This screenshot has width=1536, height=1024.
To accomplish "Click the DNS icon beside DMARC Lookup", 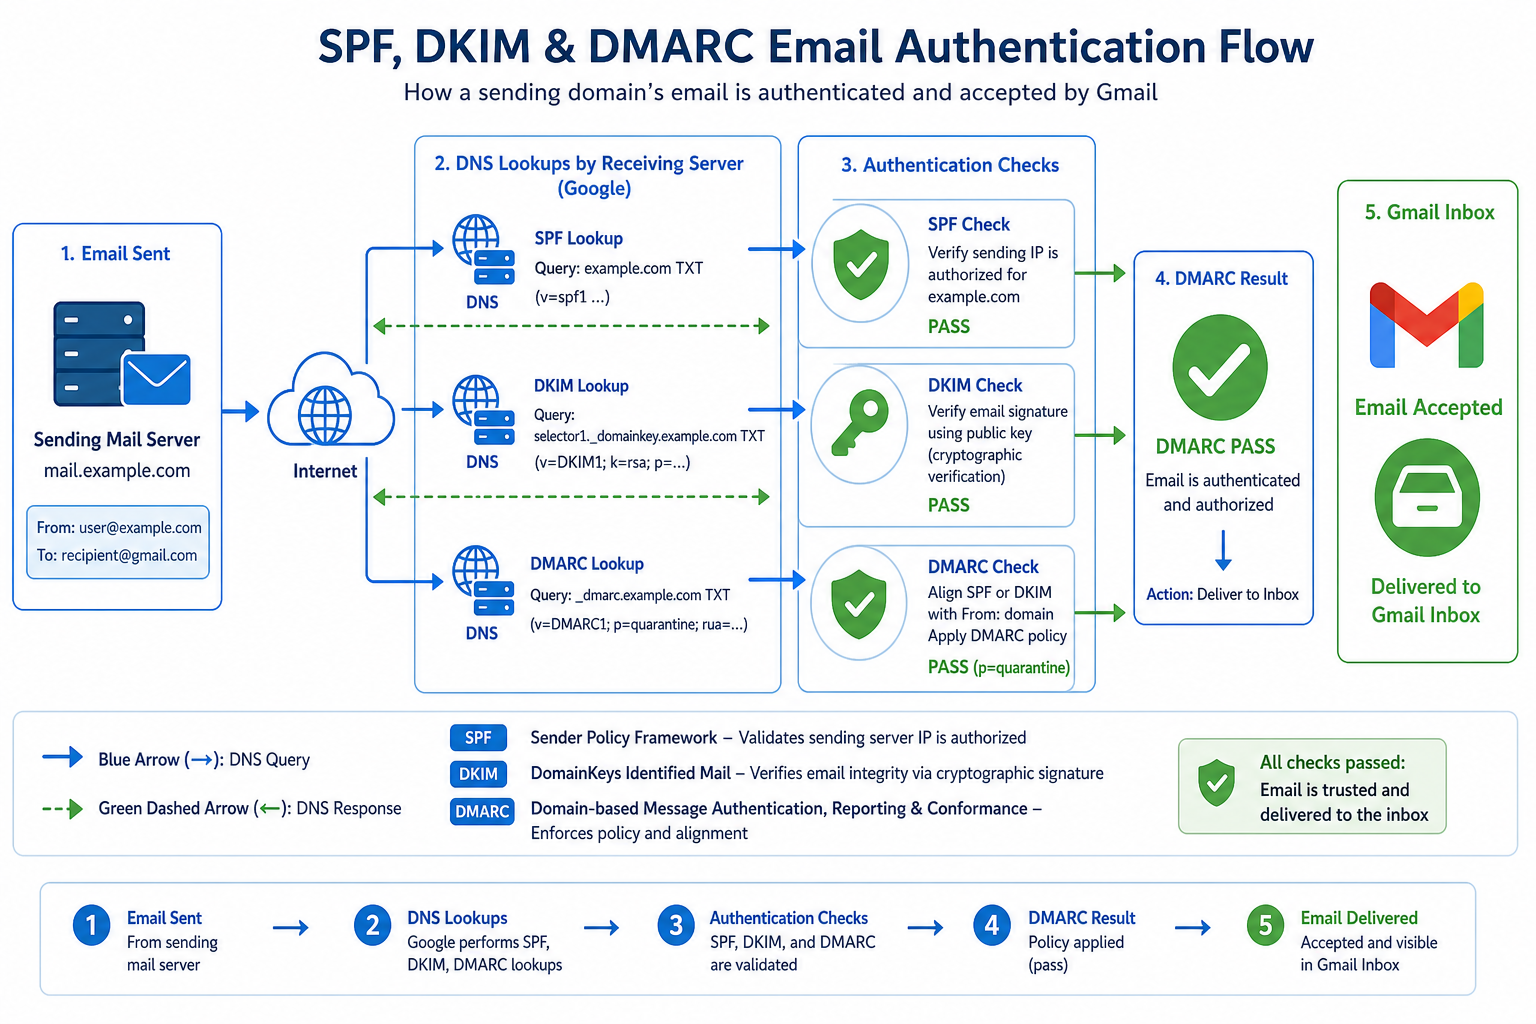I will (x=483, y=582).
